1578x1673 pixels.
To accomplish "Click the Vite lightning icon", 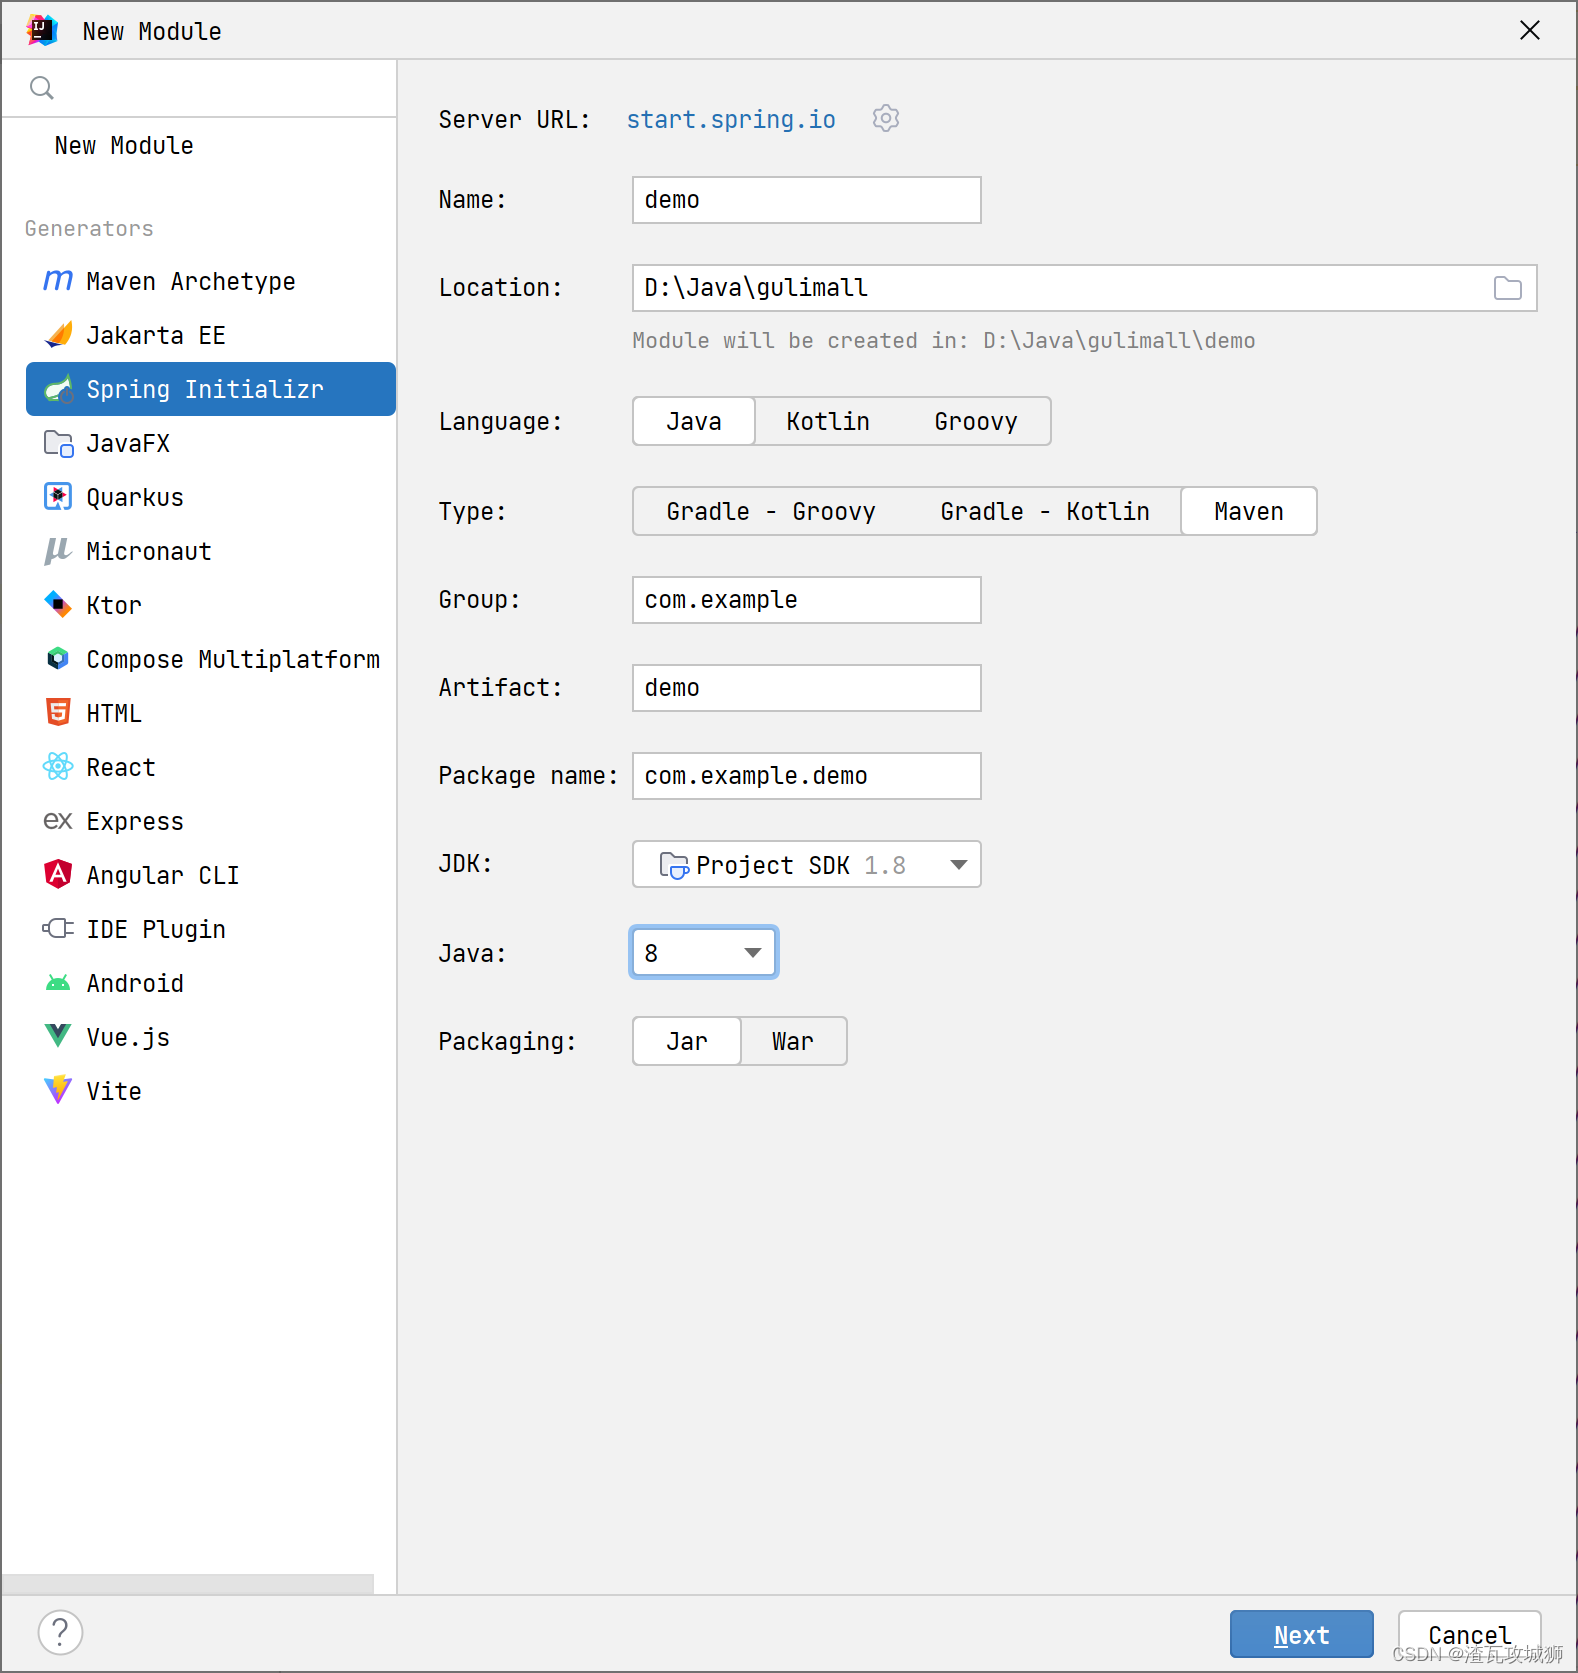I will [58, 1090].
